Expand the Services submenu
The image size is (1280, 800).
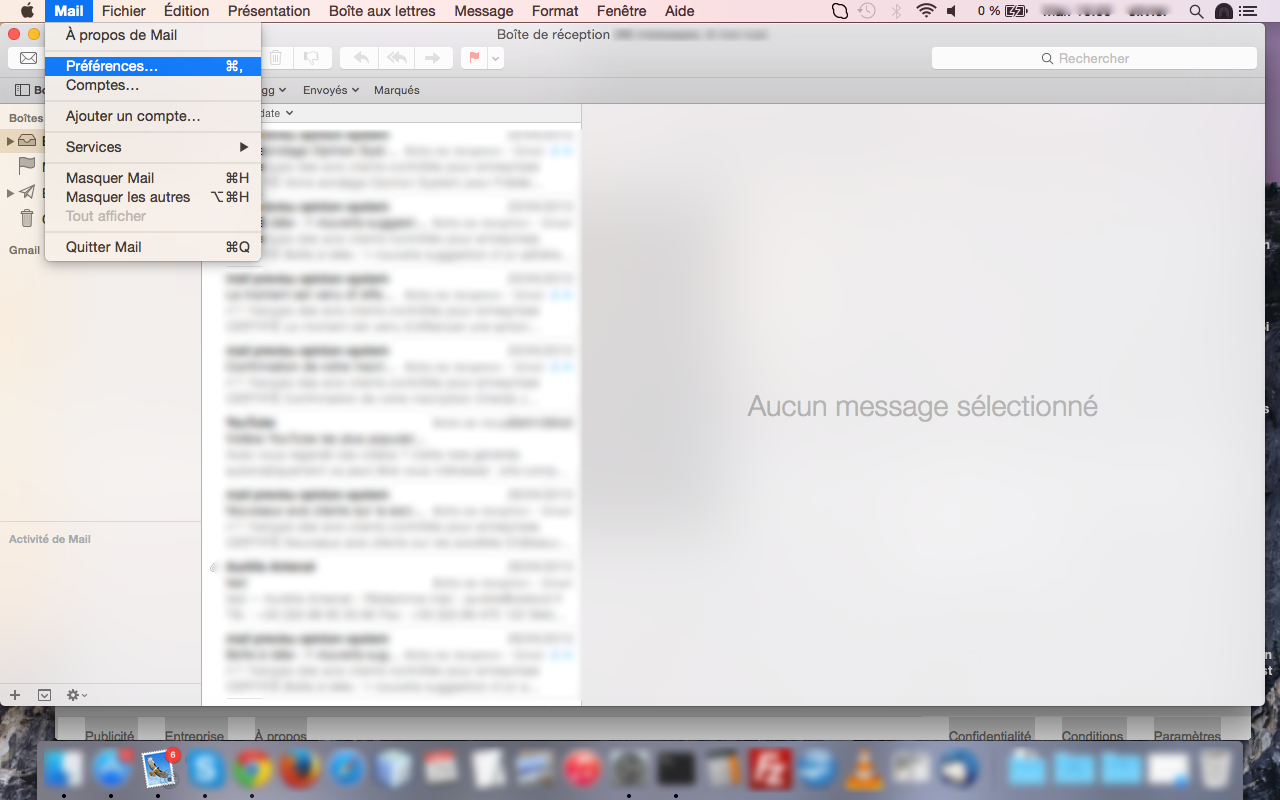153,147
